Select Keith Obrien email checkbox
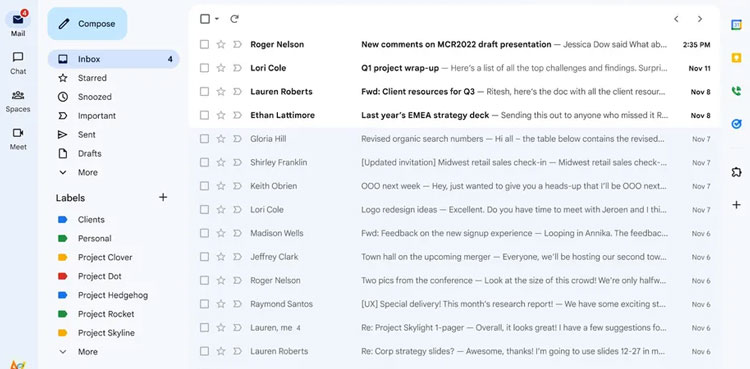This screenshot has width=750, height=369. [x=204, y=186]
